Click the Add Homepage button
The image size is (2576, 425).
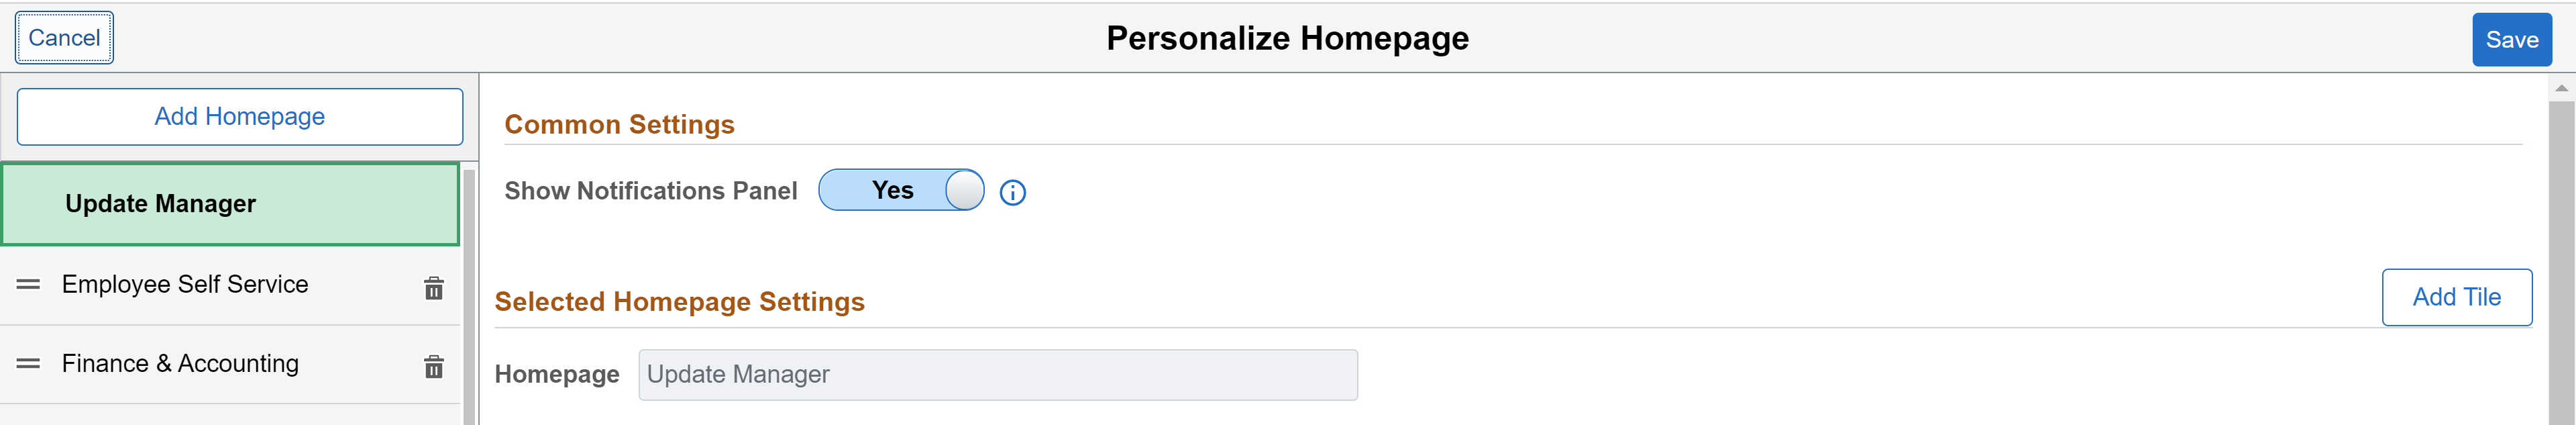[x=240, y=117]
